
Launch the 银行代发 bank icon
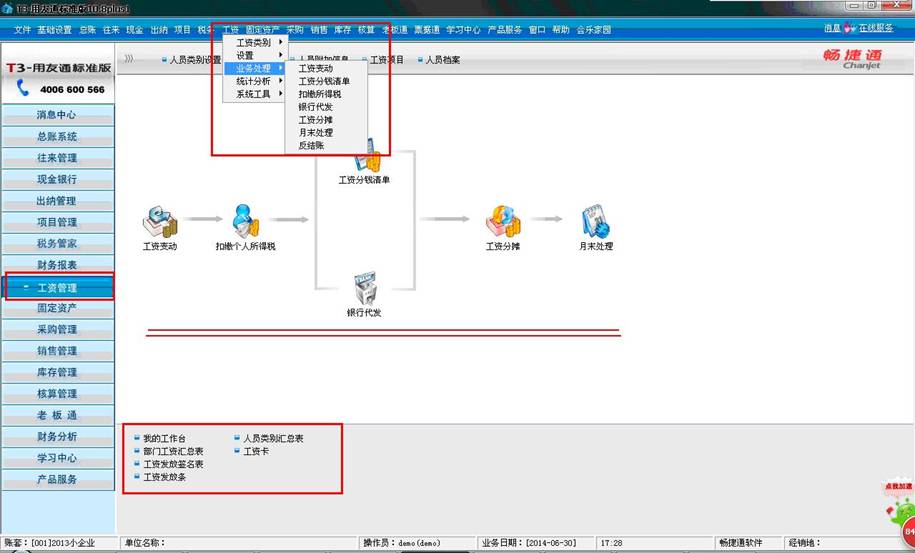tap(364, 288)
